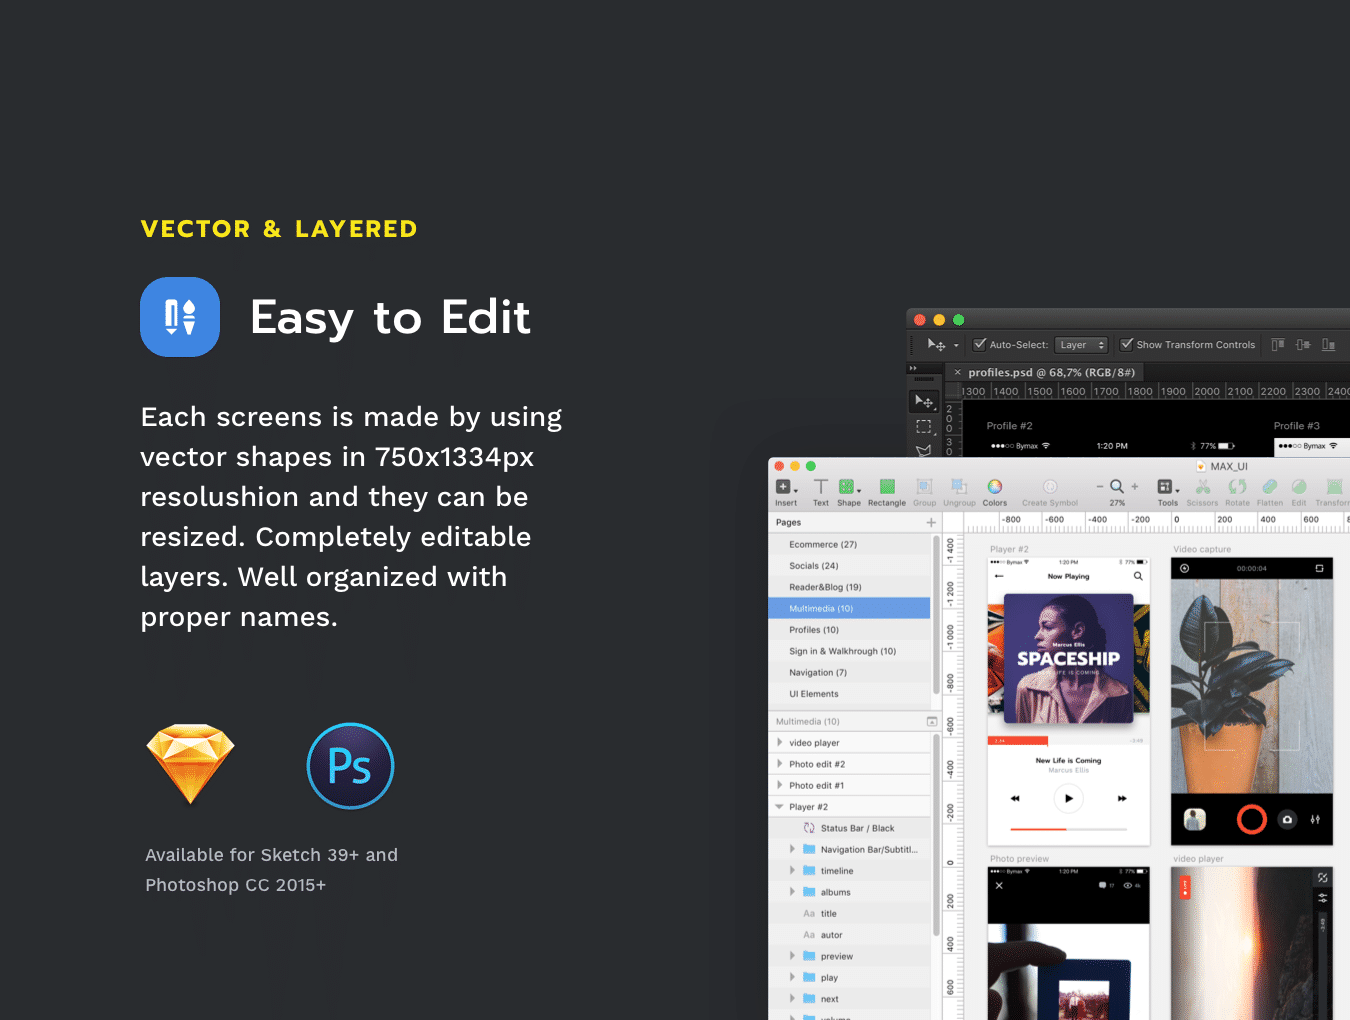Open the Auto-Select Layer dropdown
Screen dimensions: 1350x1020
(1083, 345)
